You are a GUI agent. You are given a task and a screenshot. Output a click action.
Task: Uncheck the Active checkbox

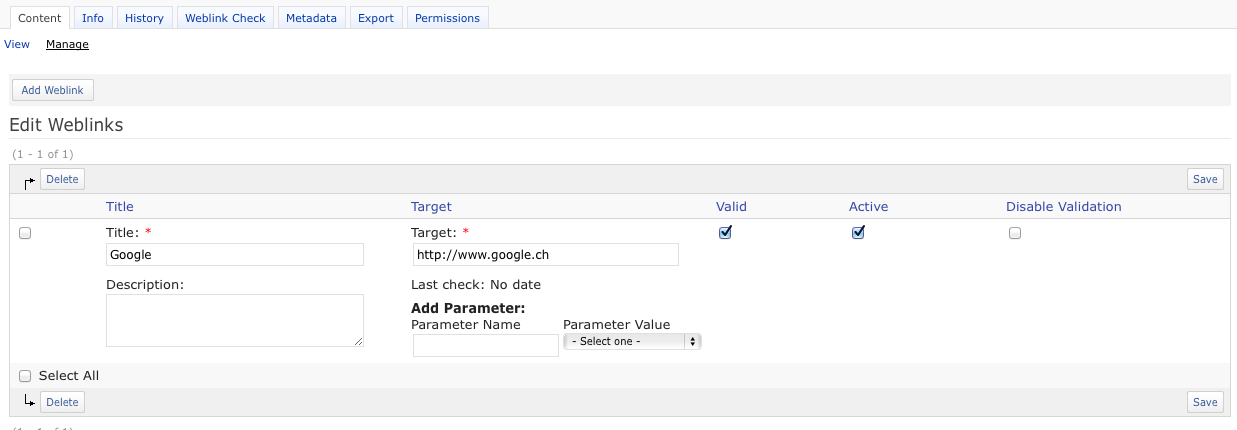click(858, 233)
